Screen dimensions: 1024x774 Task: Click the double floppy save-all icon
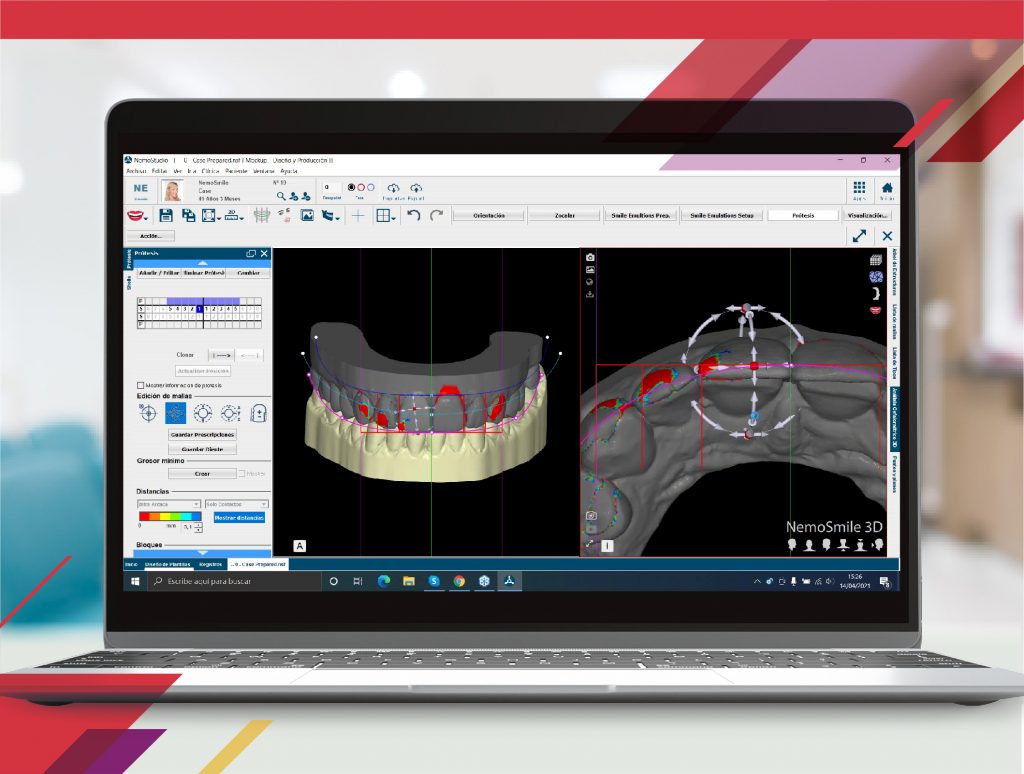coord(188,215)
